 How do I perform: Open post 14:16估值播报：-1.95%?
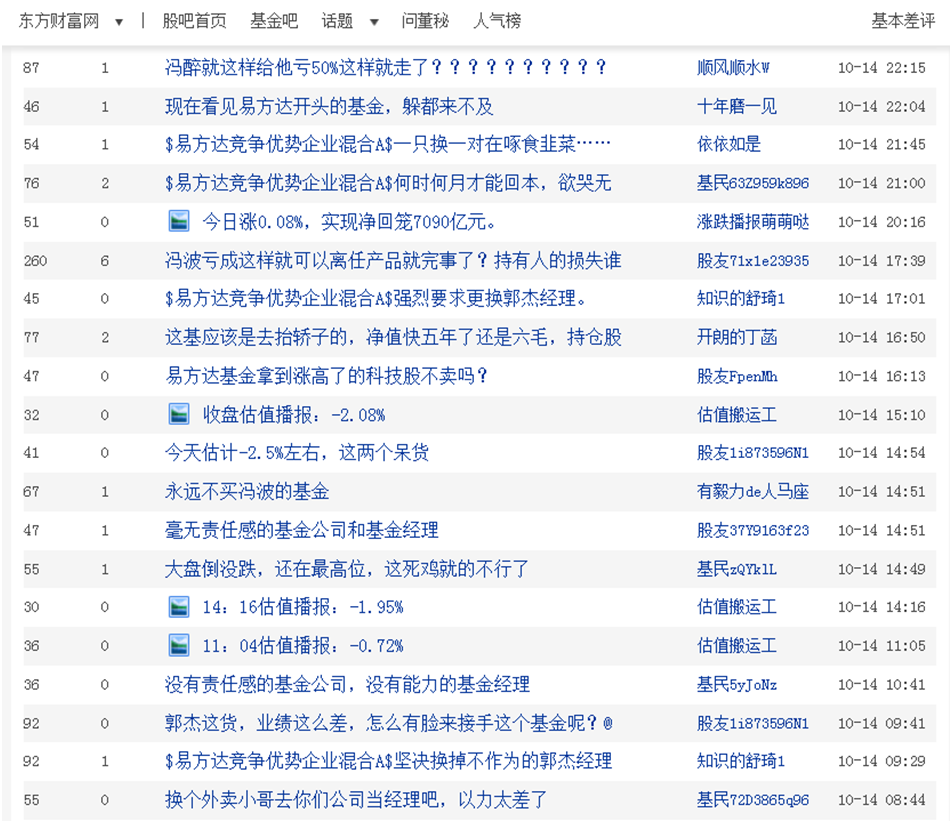303,607
